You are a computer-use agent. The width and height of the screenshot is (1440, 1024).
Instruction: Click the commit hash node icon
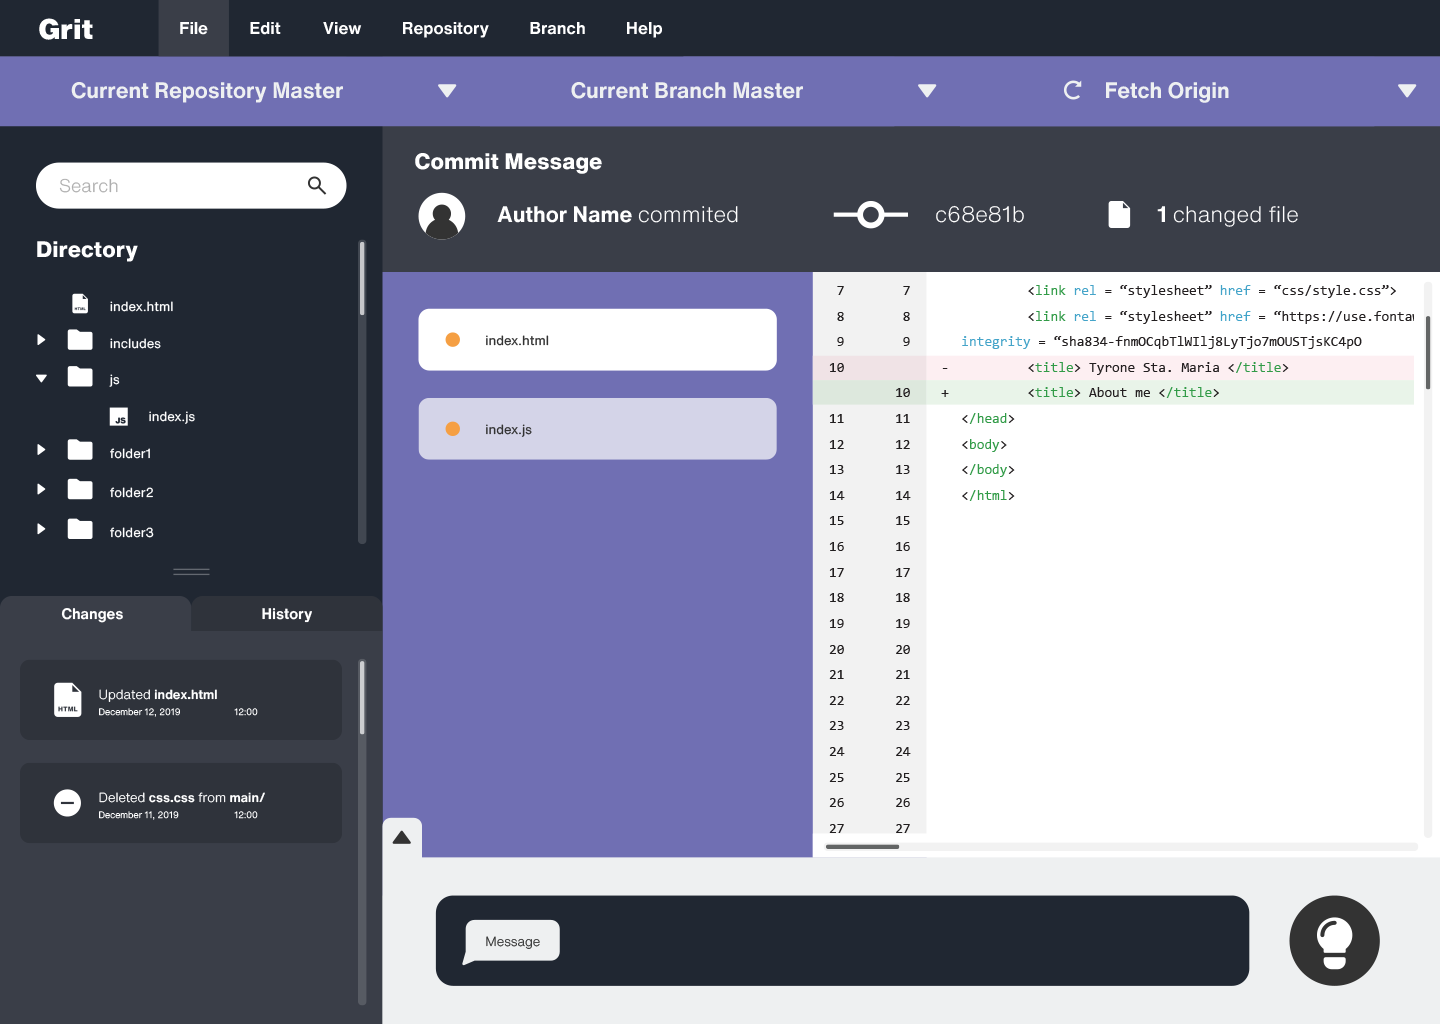(871, 215)
